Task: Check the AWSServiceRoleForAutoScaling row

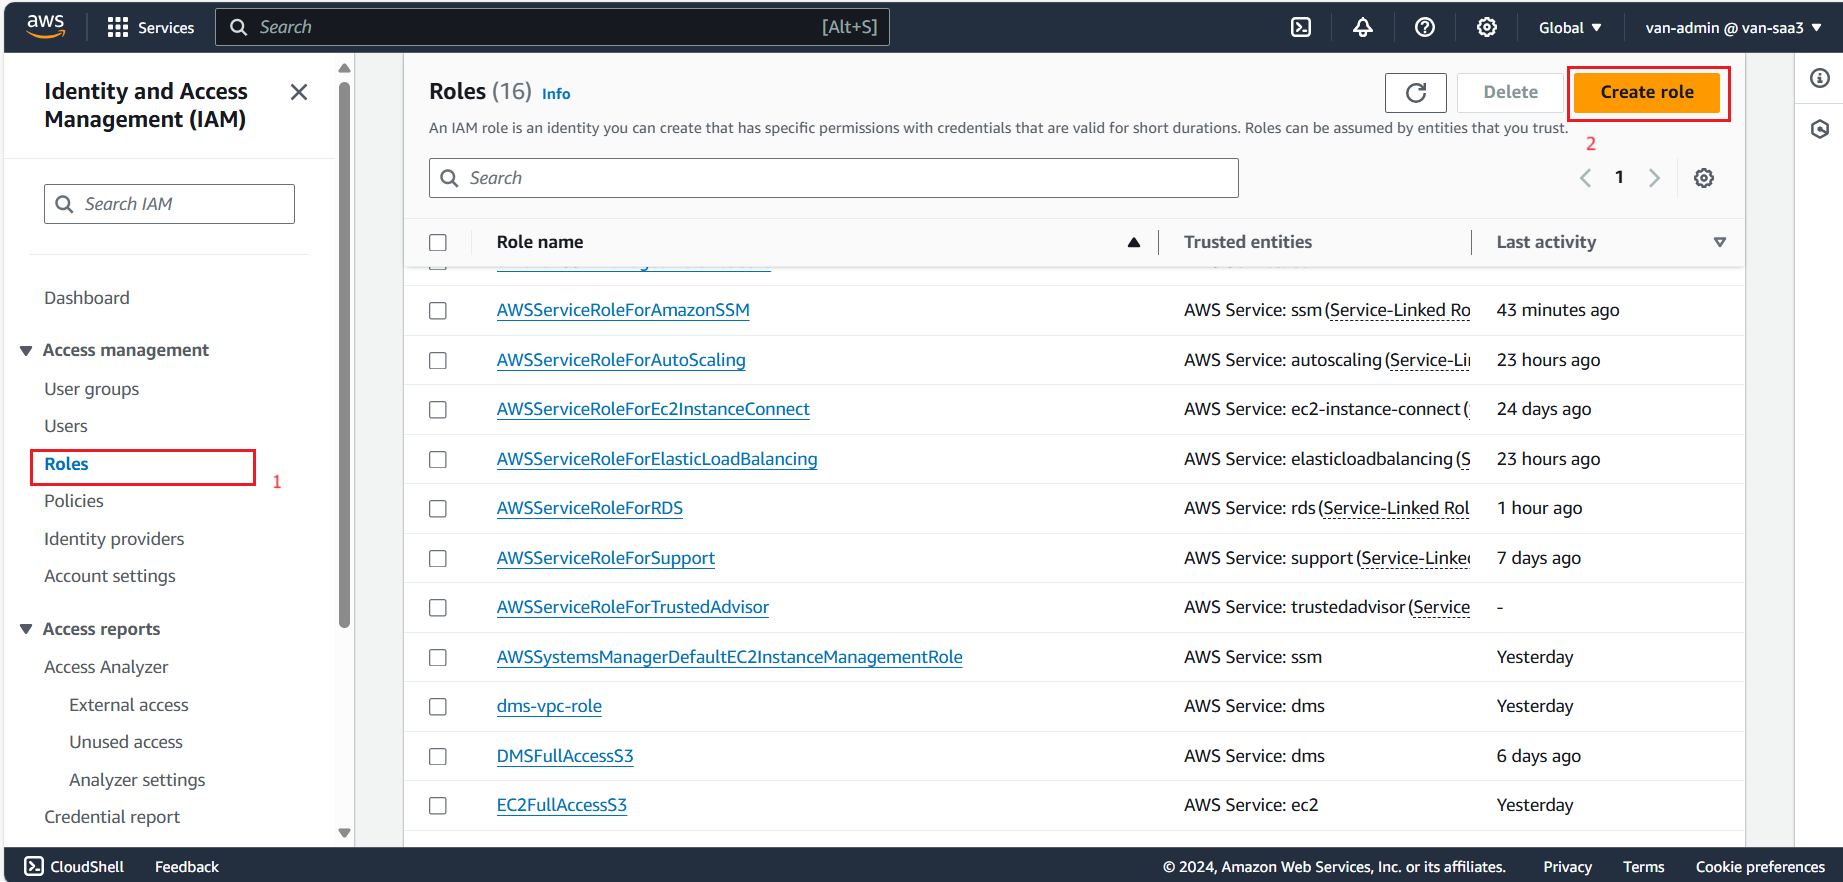Action: coord(438,360)
